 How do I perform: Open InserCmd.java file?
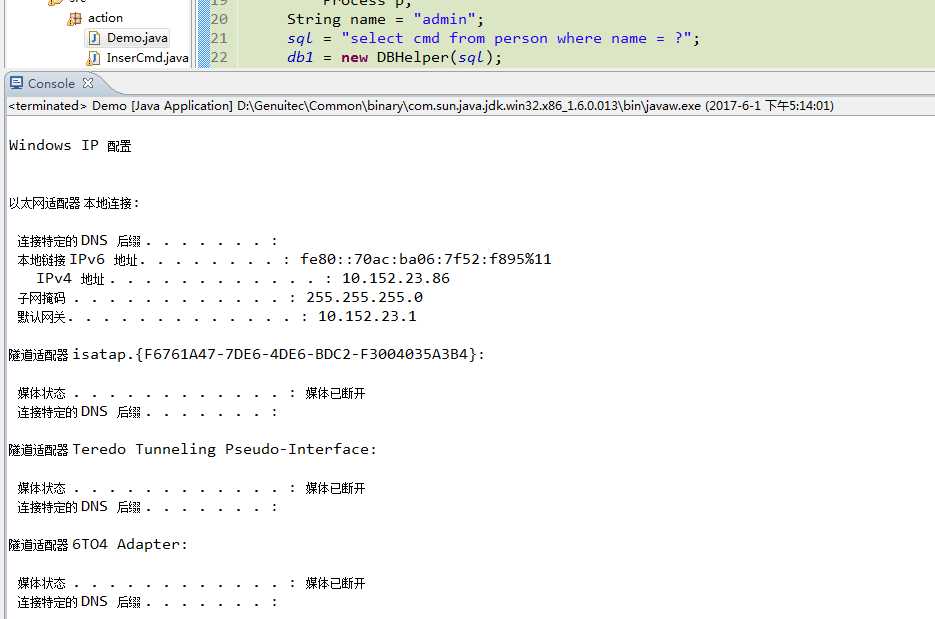(147, 58)
